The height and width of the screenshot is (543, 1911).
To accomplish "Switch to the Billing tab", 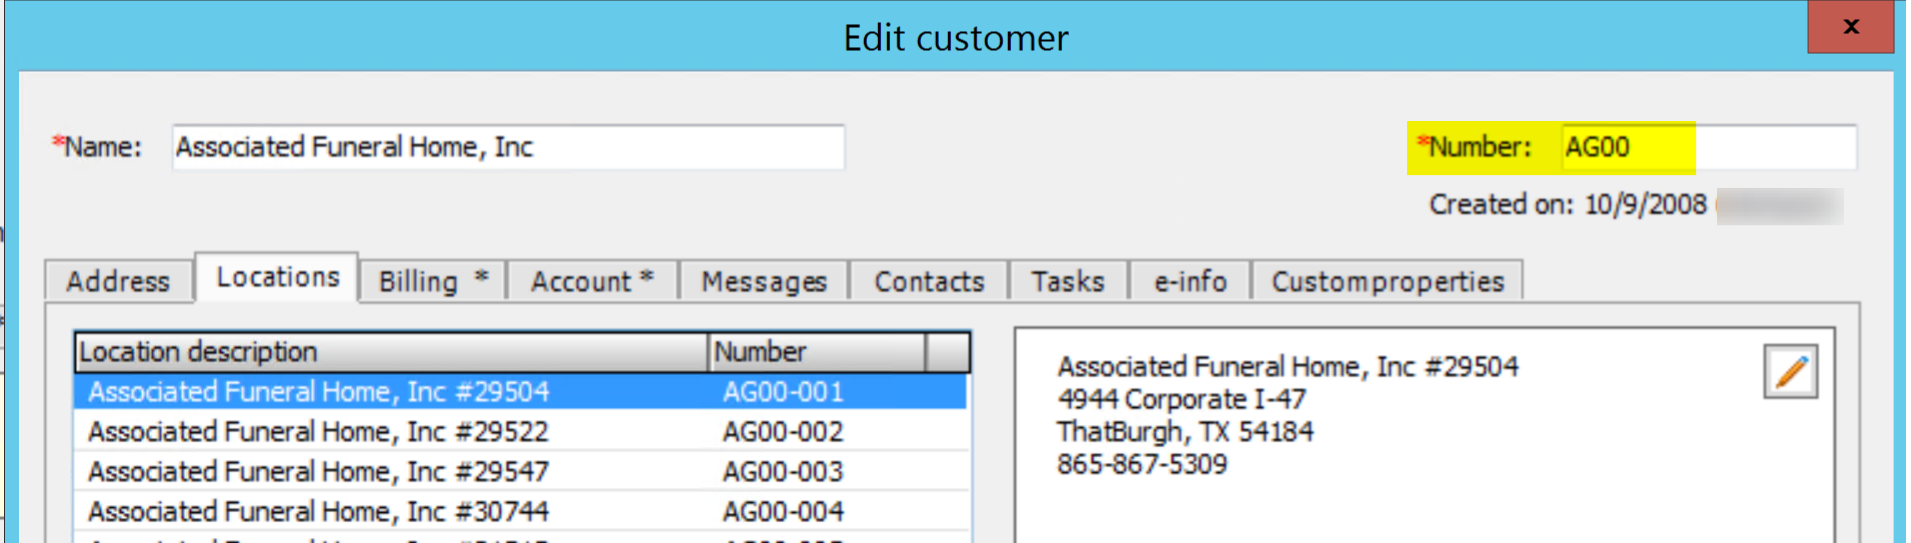I will tap(432, 281).
